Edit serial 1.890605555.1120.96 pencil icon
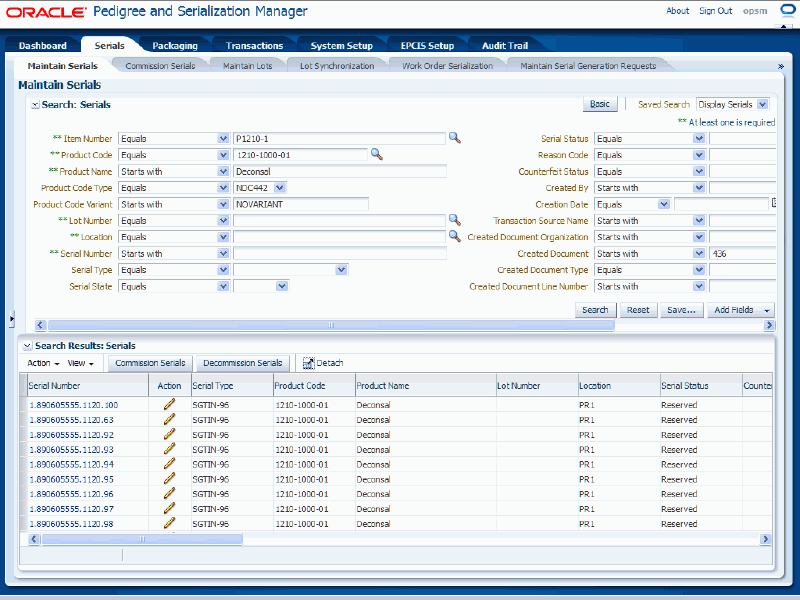800x600 pixels. [x=169, y=493]
